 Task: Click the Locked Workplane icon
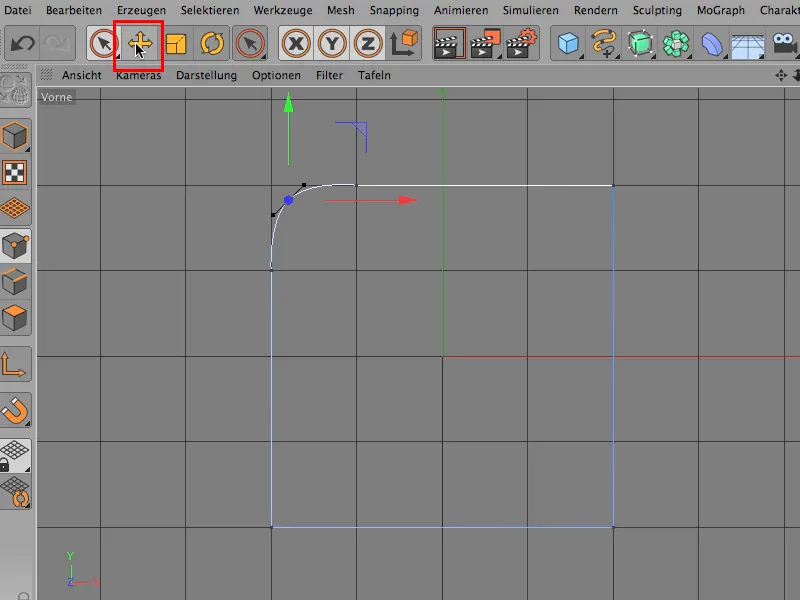click(x=15, y=456)
